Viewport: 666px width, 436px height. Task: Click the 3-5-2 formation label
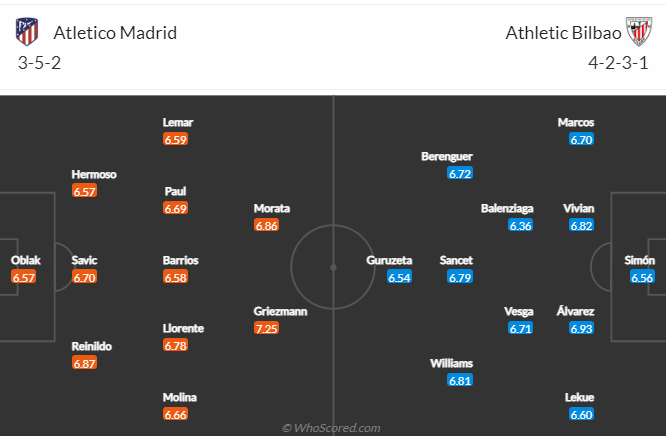click(39, 63)
